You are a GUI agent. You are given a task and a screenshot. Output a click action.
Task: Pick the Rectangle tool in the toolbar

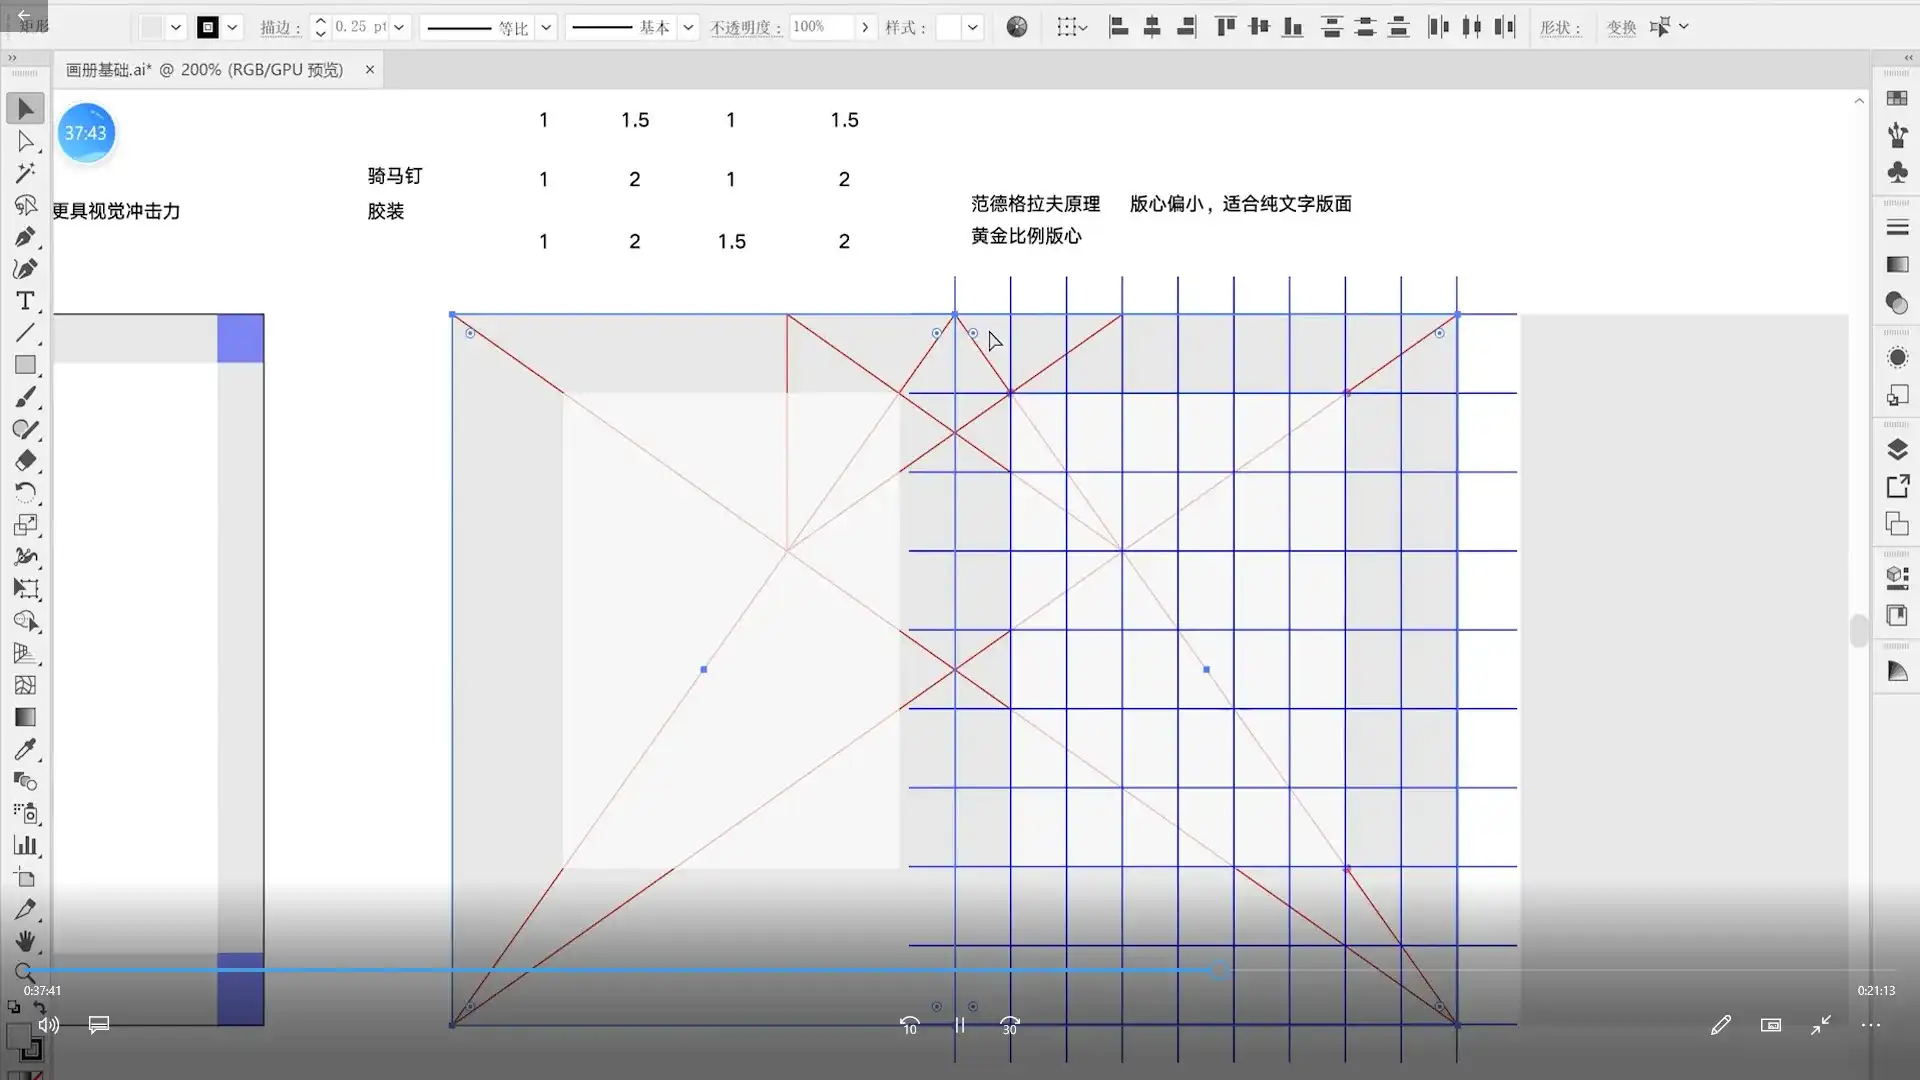pos(25,365)
